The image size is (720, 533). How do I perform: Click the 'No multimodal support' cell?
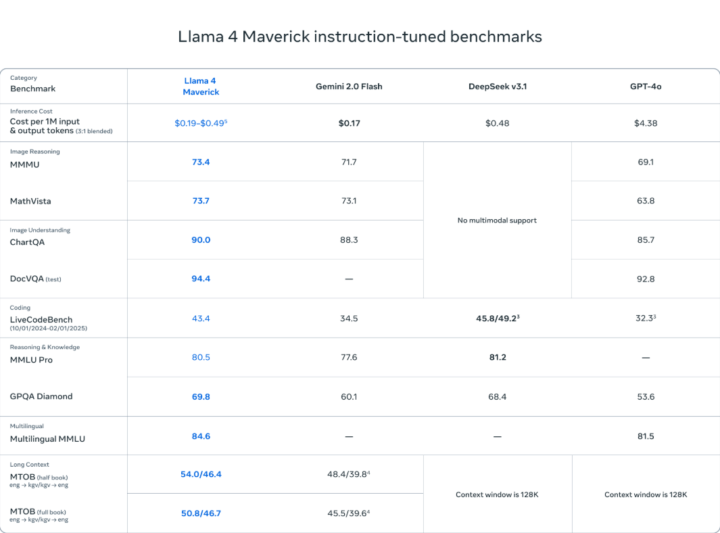[x=497, y=220]
